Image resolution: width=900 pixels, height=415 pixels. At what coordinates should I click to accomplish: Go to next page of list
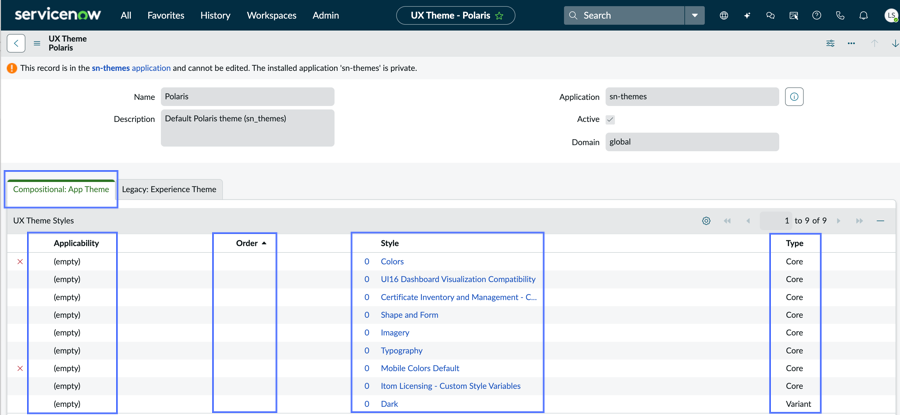(x=839, y=220)
